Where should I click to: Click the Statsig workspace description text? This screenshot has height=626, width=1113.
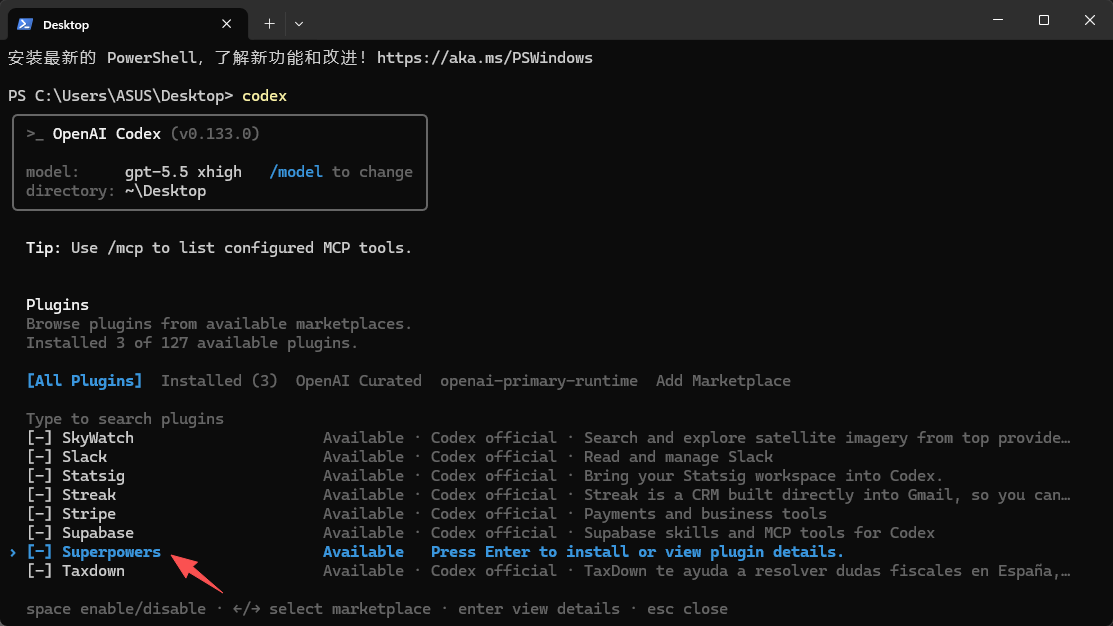tap(764, 476)
